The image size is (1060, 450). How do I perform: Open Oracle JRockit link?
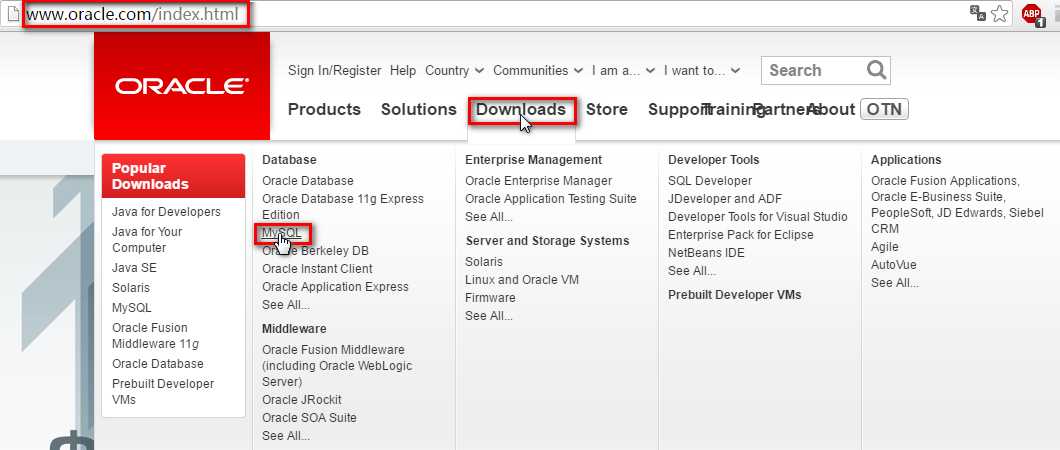click(x=302, y=399)
